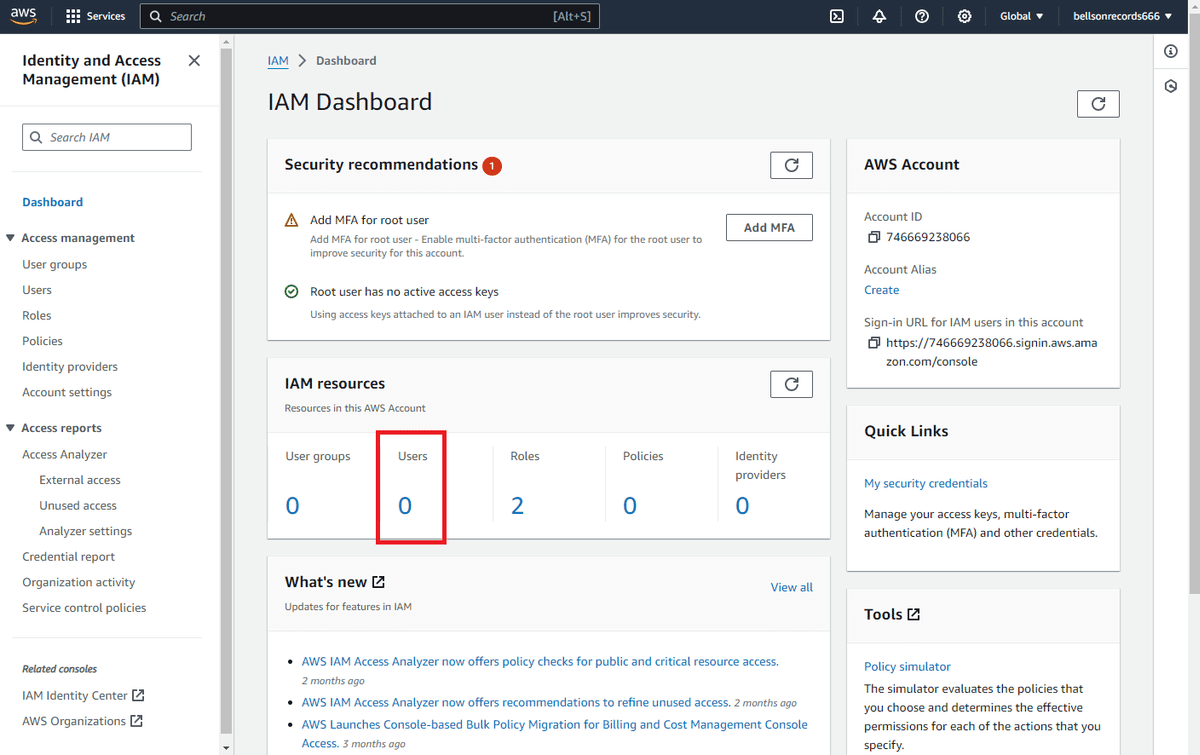Image resolution: width=1200 pixels, height=755 pixels.
Task: Click the Add MFA button
Action: 769,228
